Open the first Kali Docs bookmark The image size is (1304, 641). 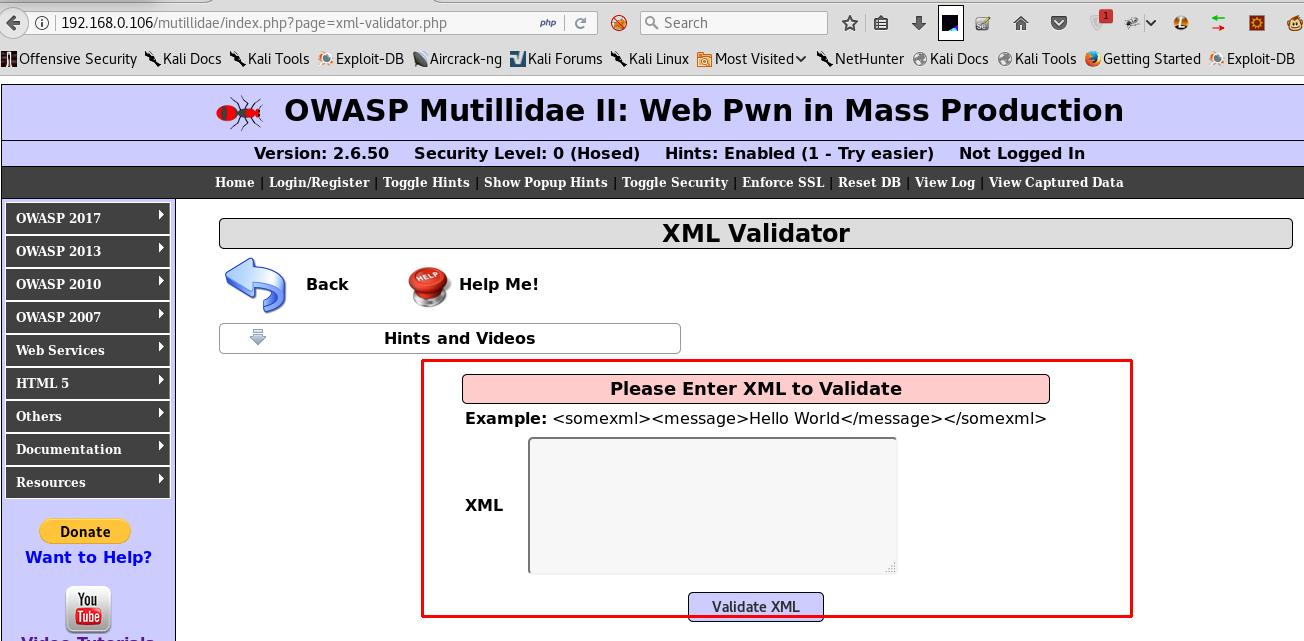183,59
